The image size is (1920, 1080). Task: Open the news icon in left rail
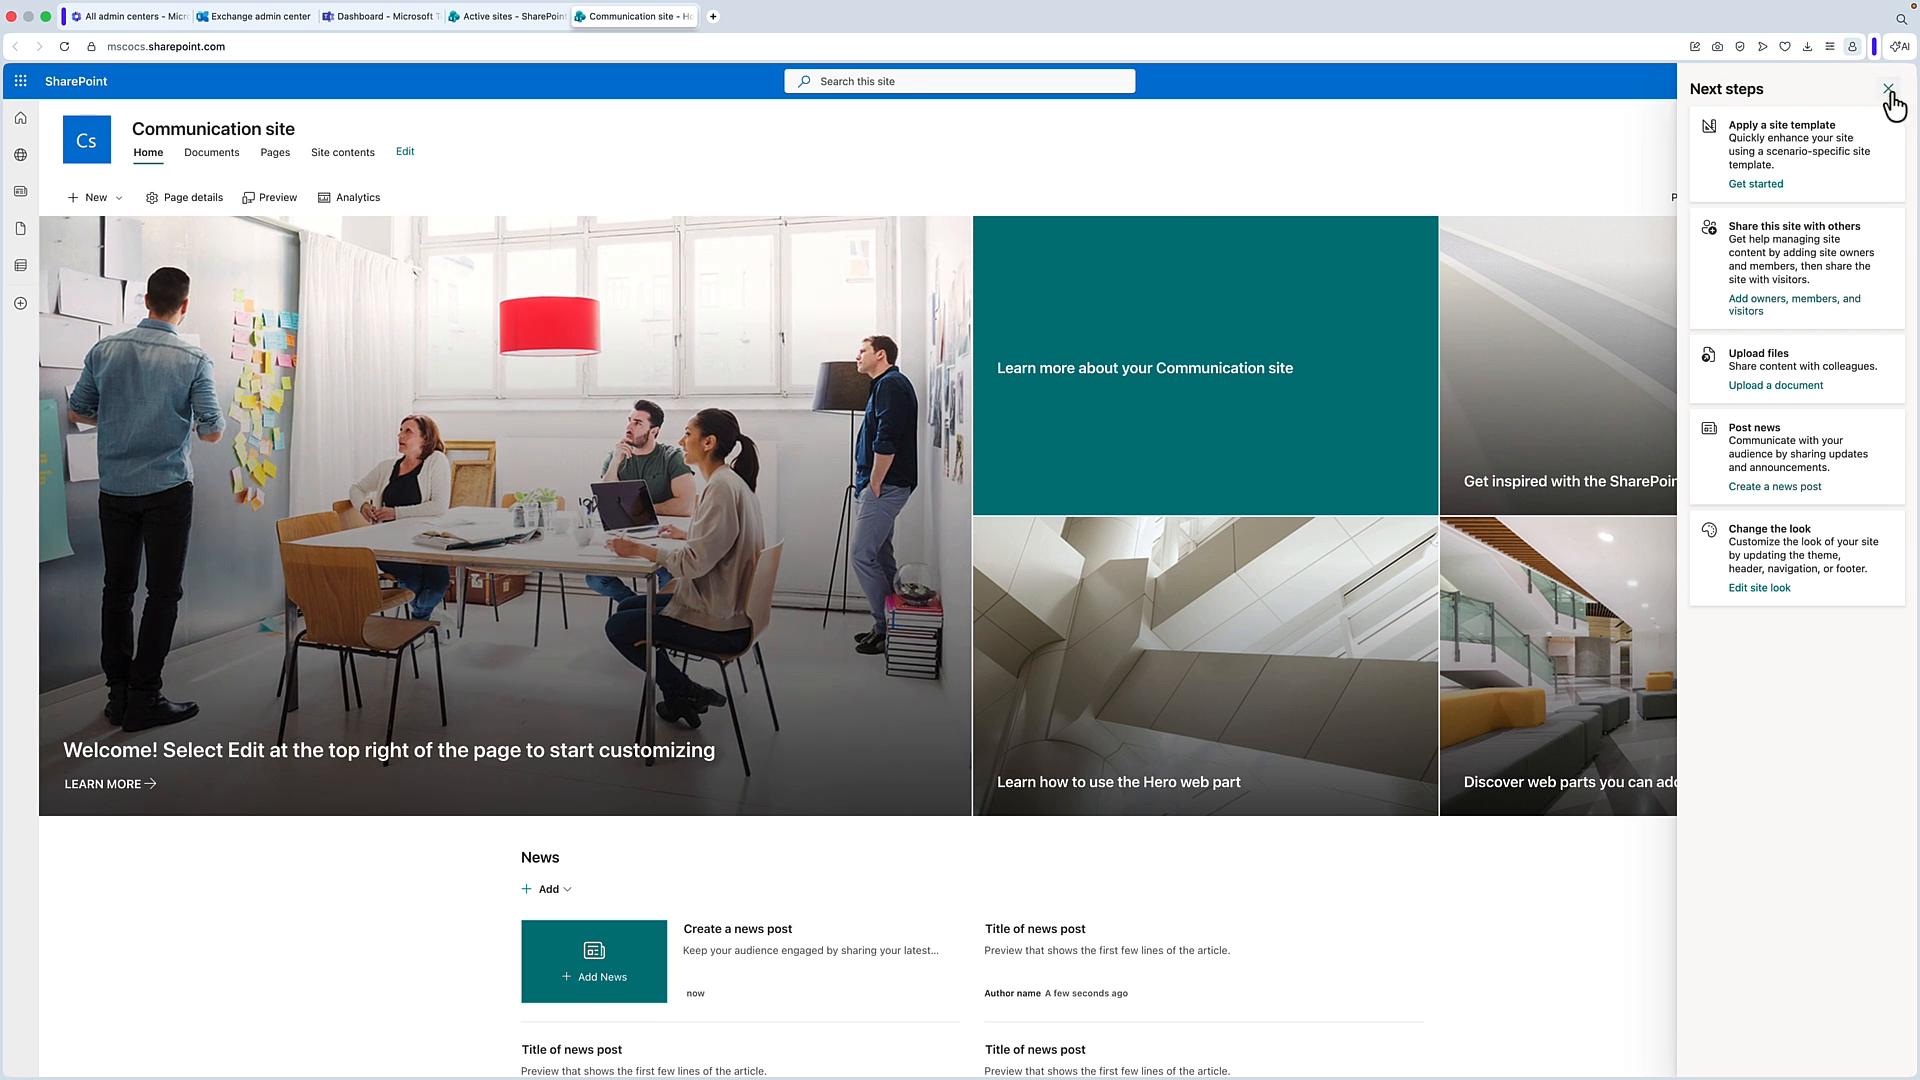tap(20, 191)
